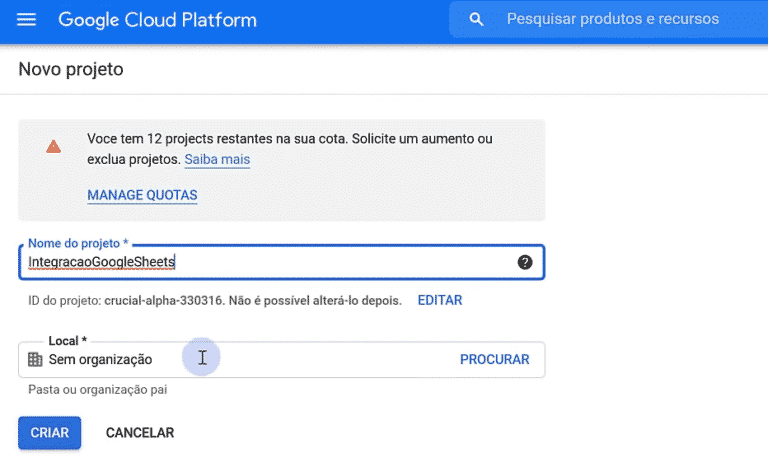Click EDITAR to edit project ID

[440, 300]
